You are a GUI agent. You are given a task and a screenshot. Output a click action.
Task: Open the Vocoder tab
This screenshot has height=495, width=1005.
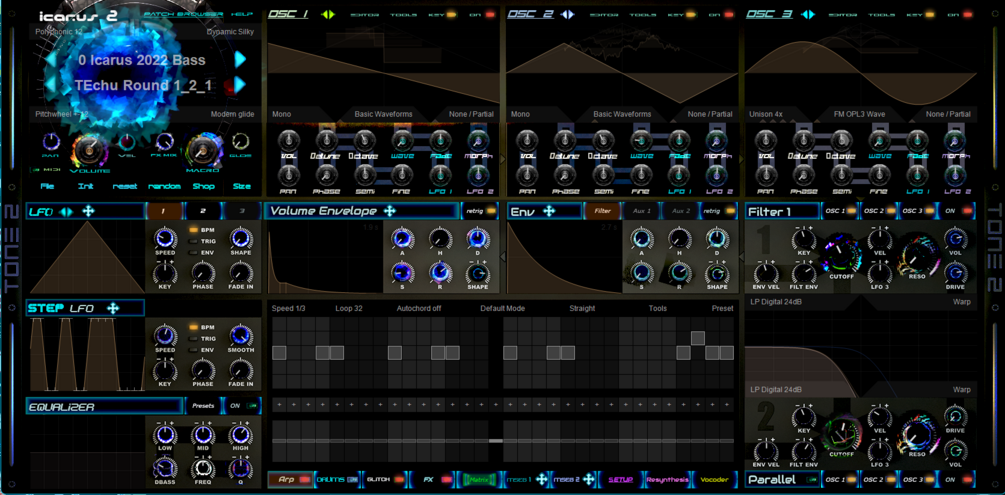click(715, 479)
